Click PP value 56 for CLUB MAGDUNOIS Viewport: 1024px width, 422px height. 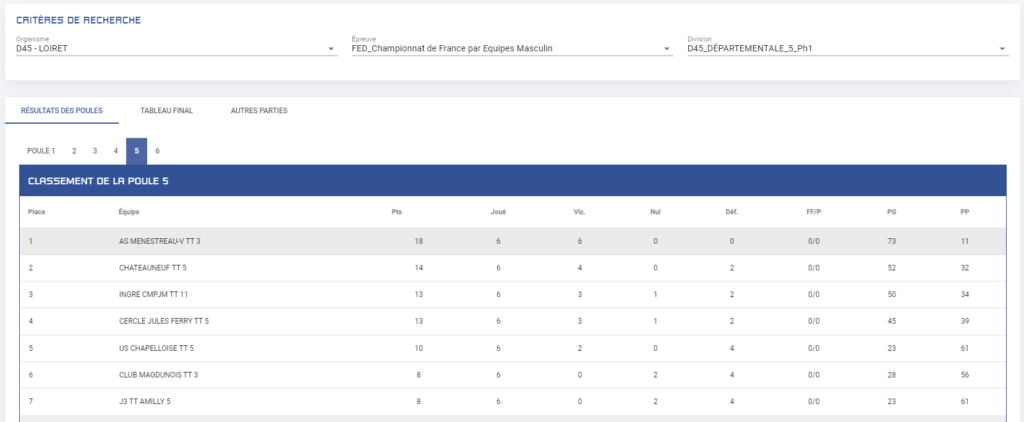[965, 375]
